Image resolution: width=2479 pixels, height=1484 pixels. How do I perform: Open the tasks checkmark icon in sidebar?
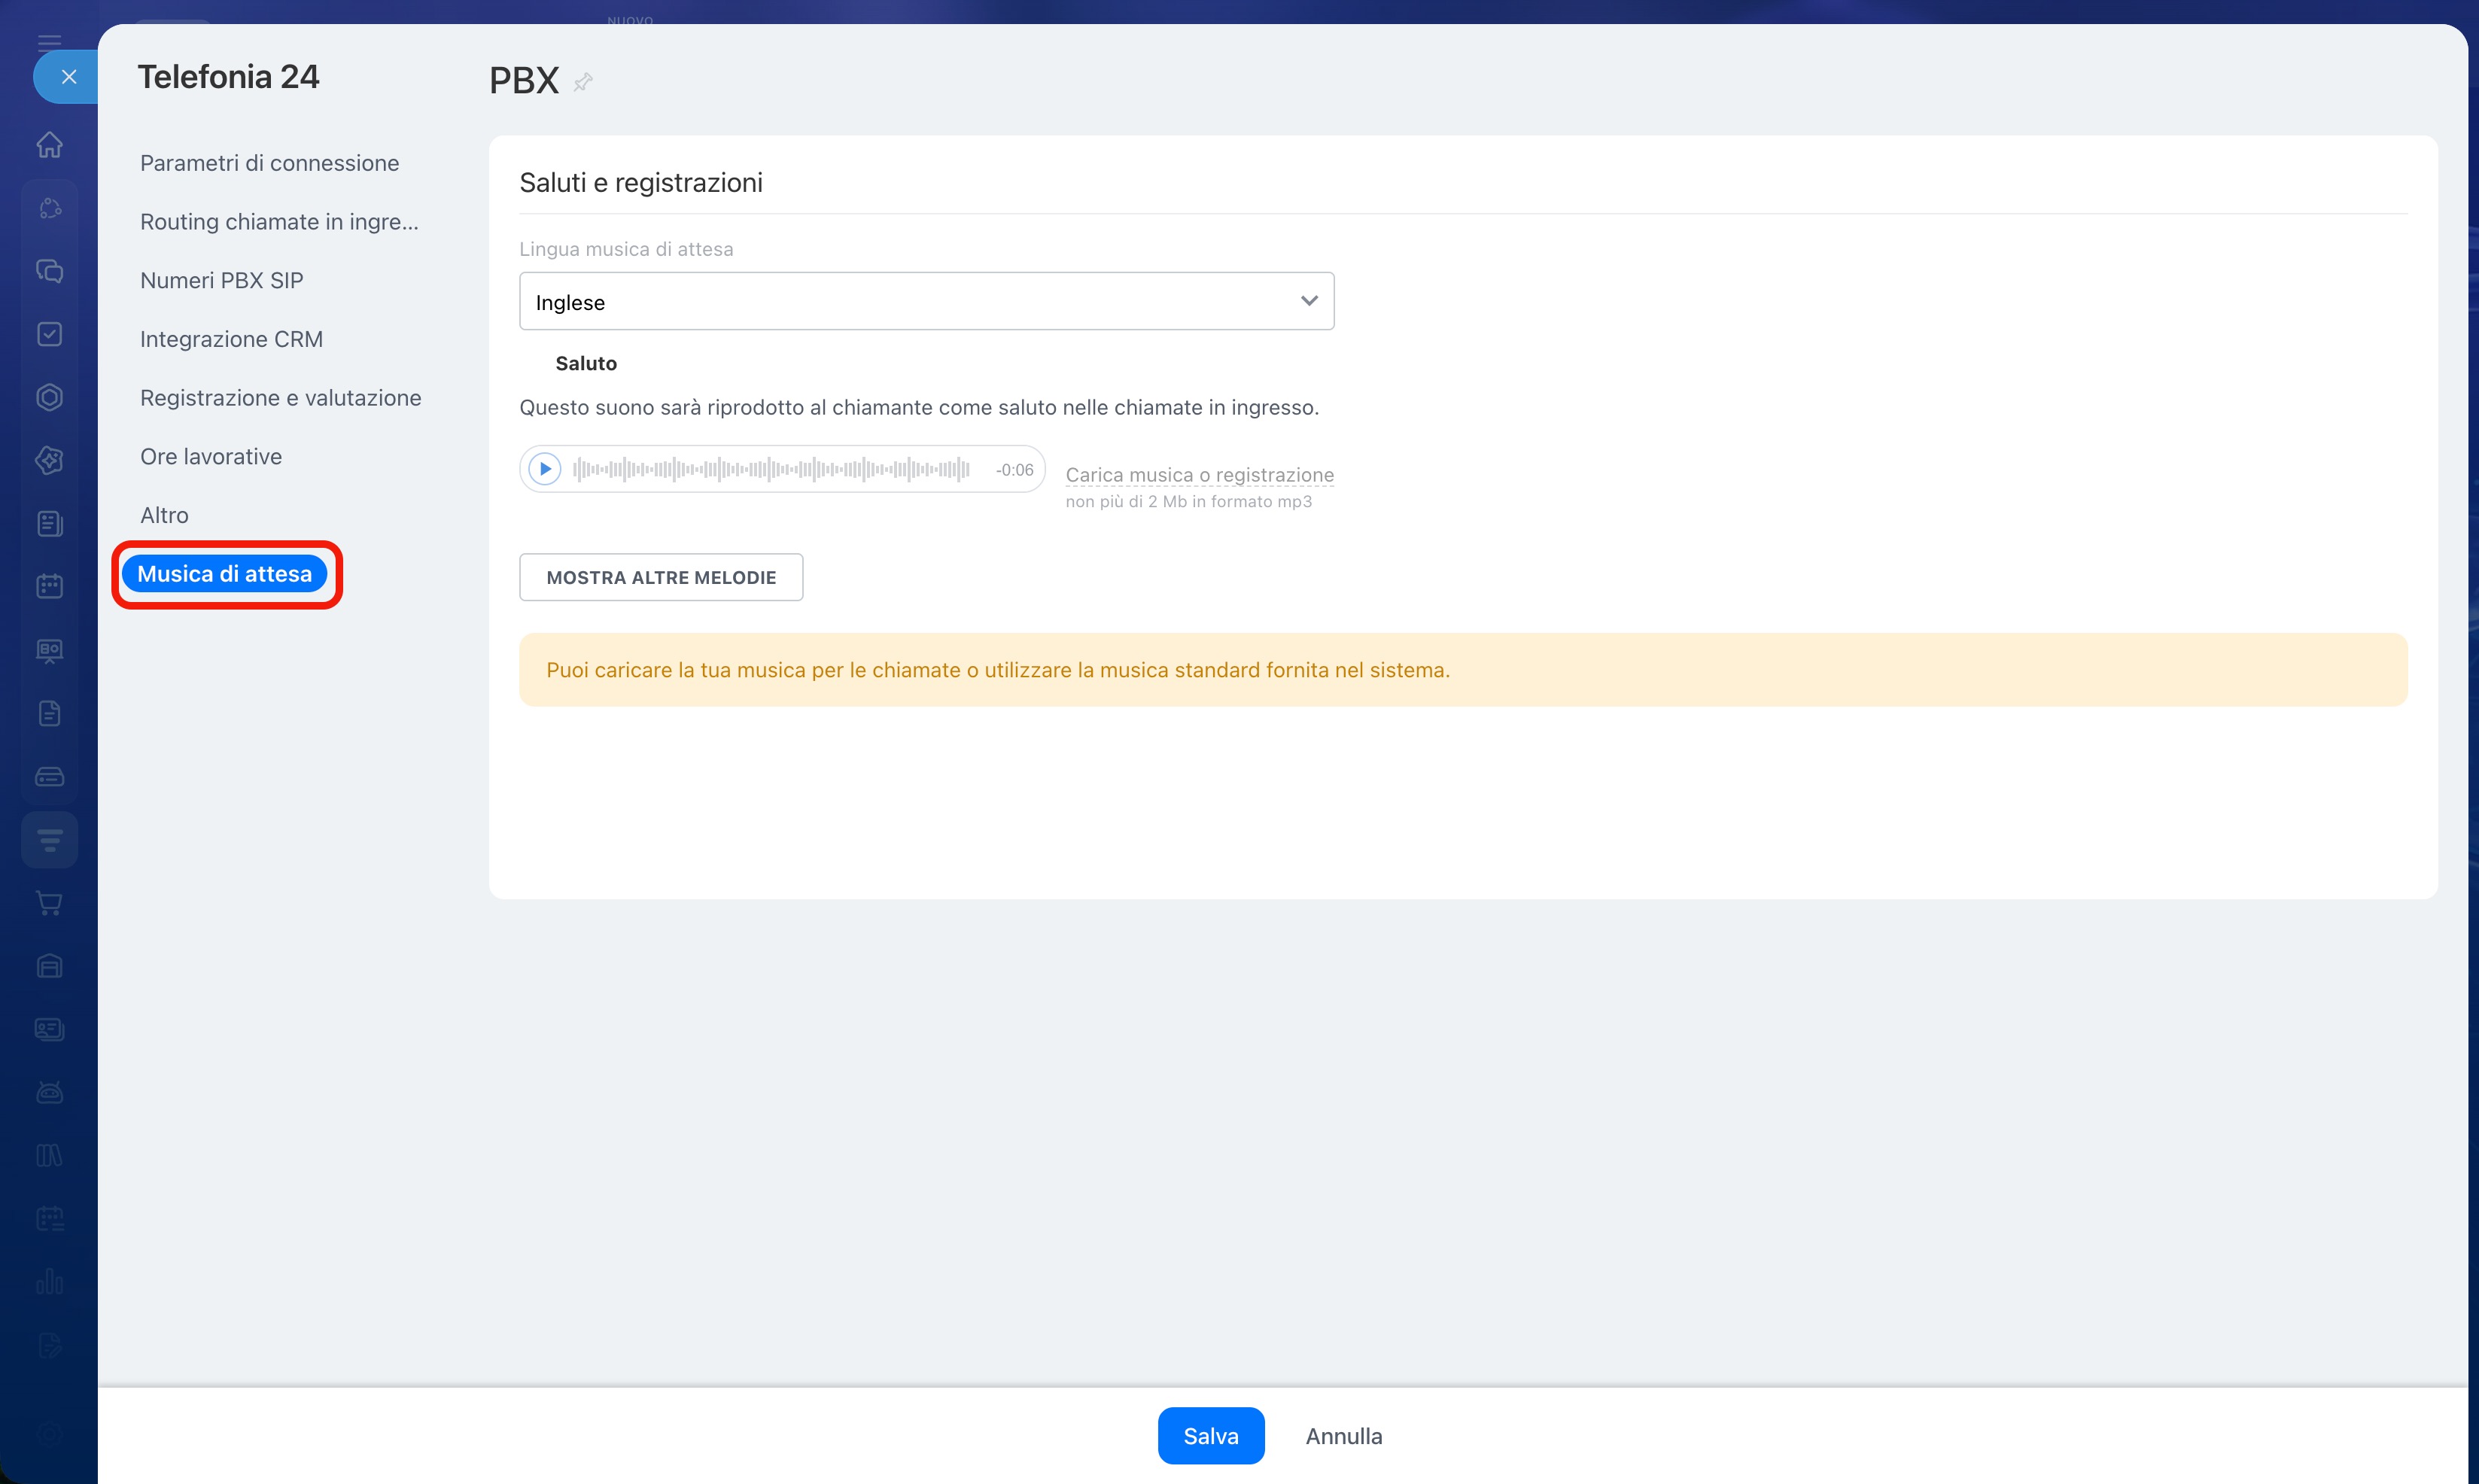pyautogui.click(x=49, y=334)
